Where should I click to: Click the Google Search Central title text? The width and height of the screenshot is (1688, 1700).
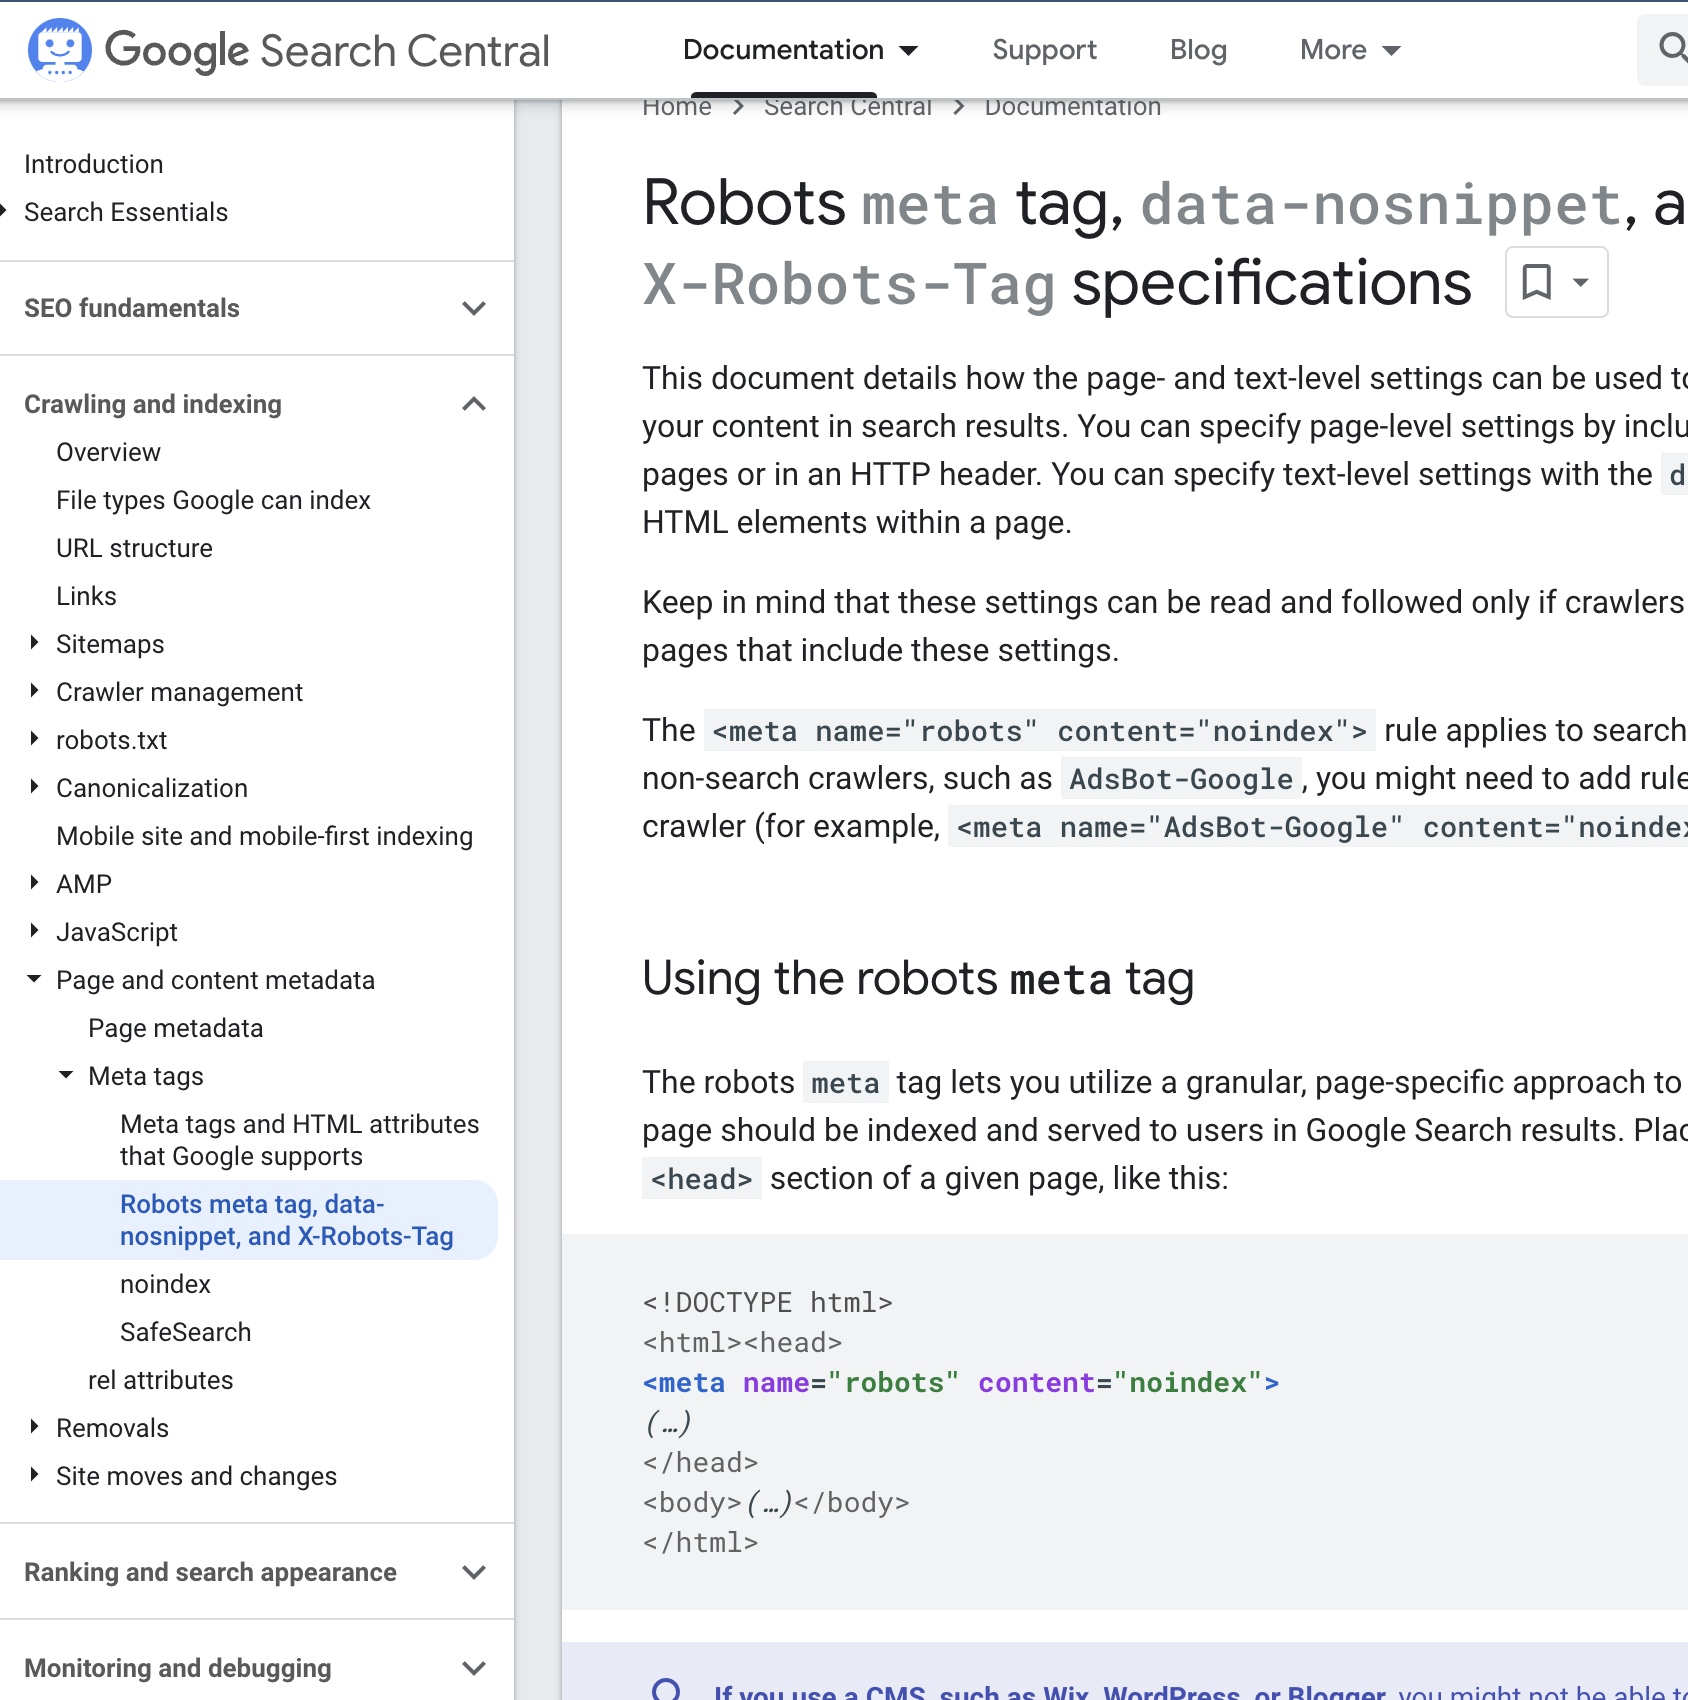point(327,51)
